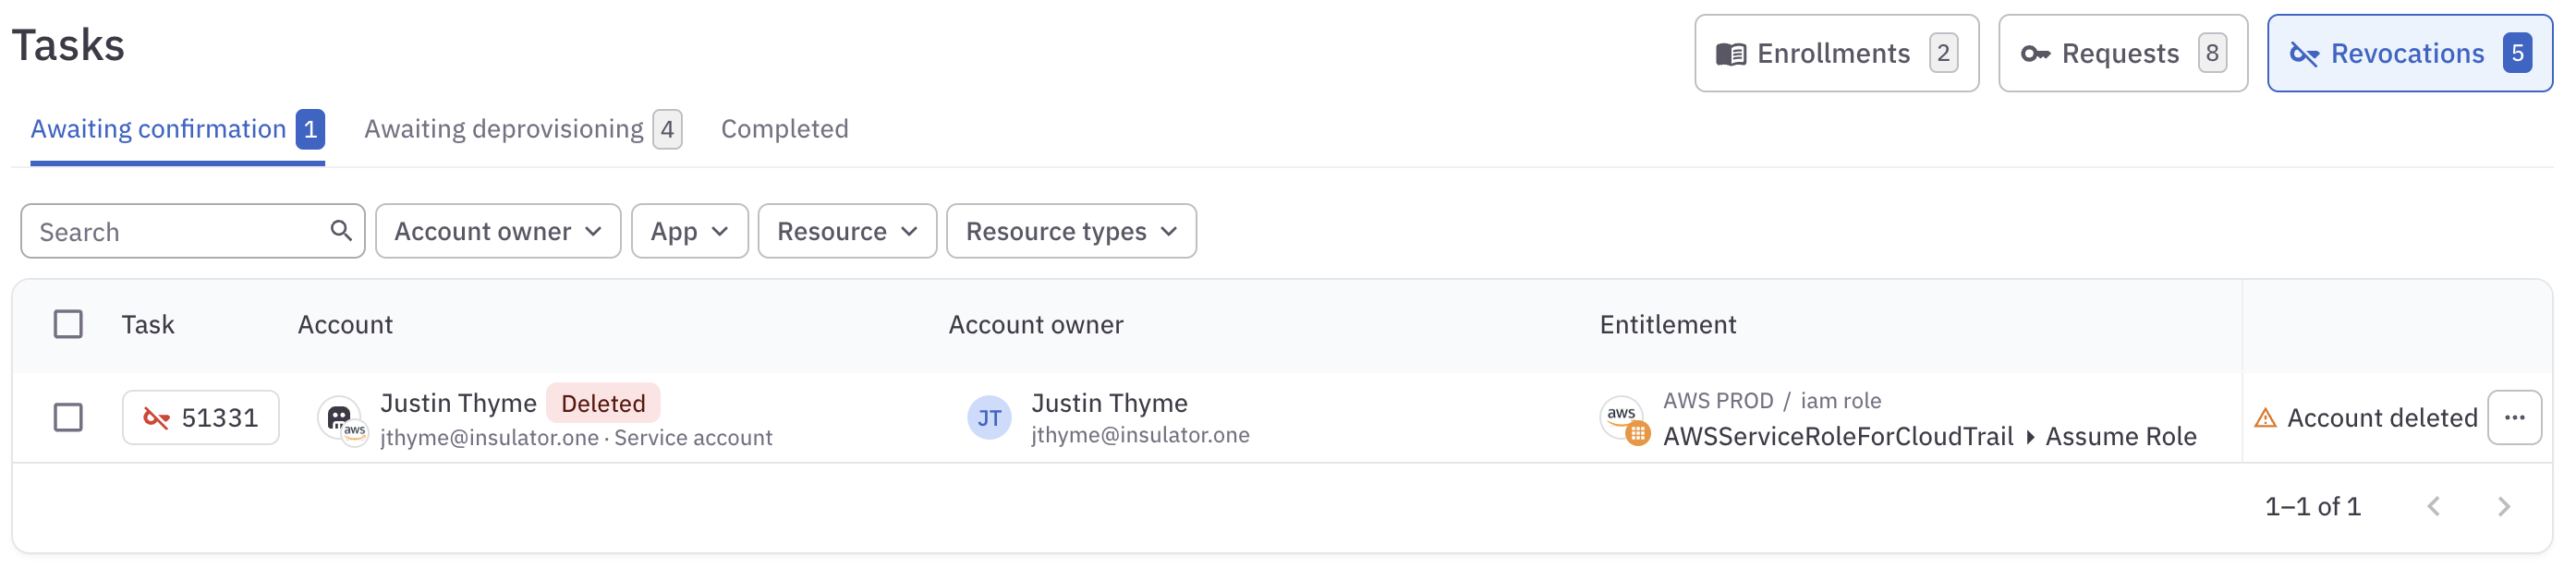Viewport: 2576px width, 580px height.
Task: Click the AWS PROD application icon in Entitlement
Action: click(x=1621, y=418)
